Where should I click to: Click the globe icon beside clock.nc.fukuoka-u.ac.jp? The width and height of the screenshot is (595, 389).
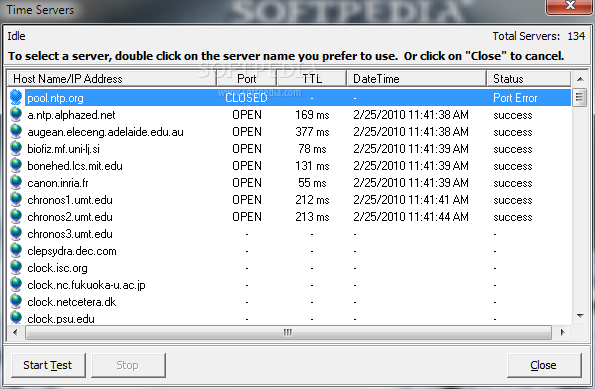click(16, 285)
